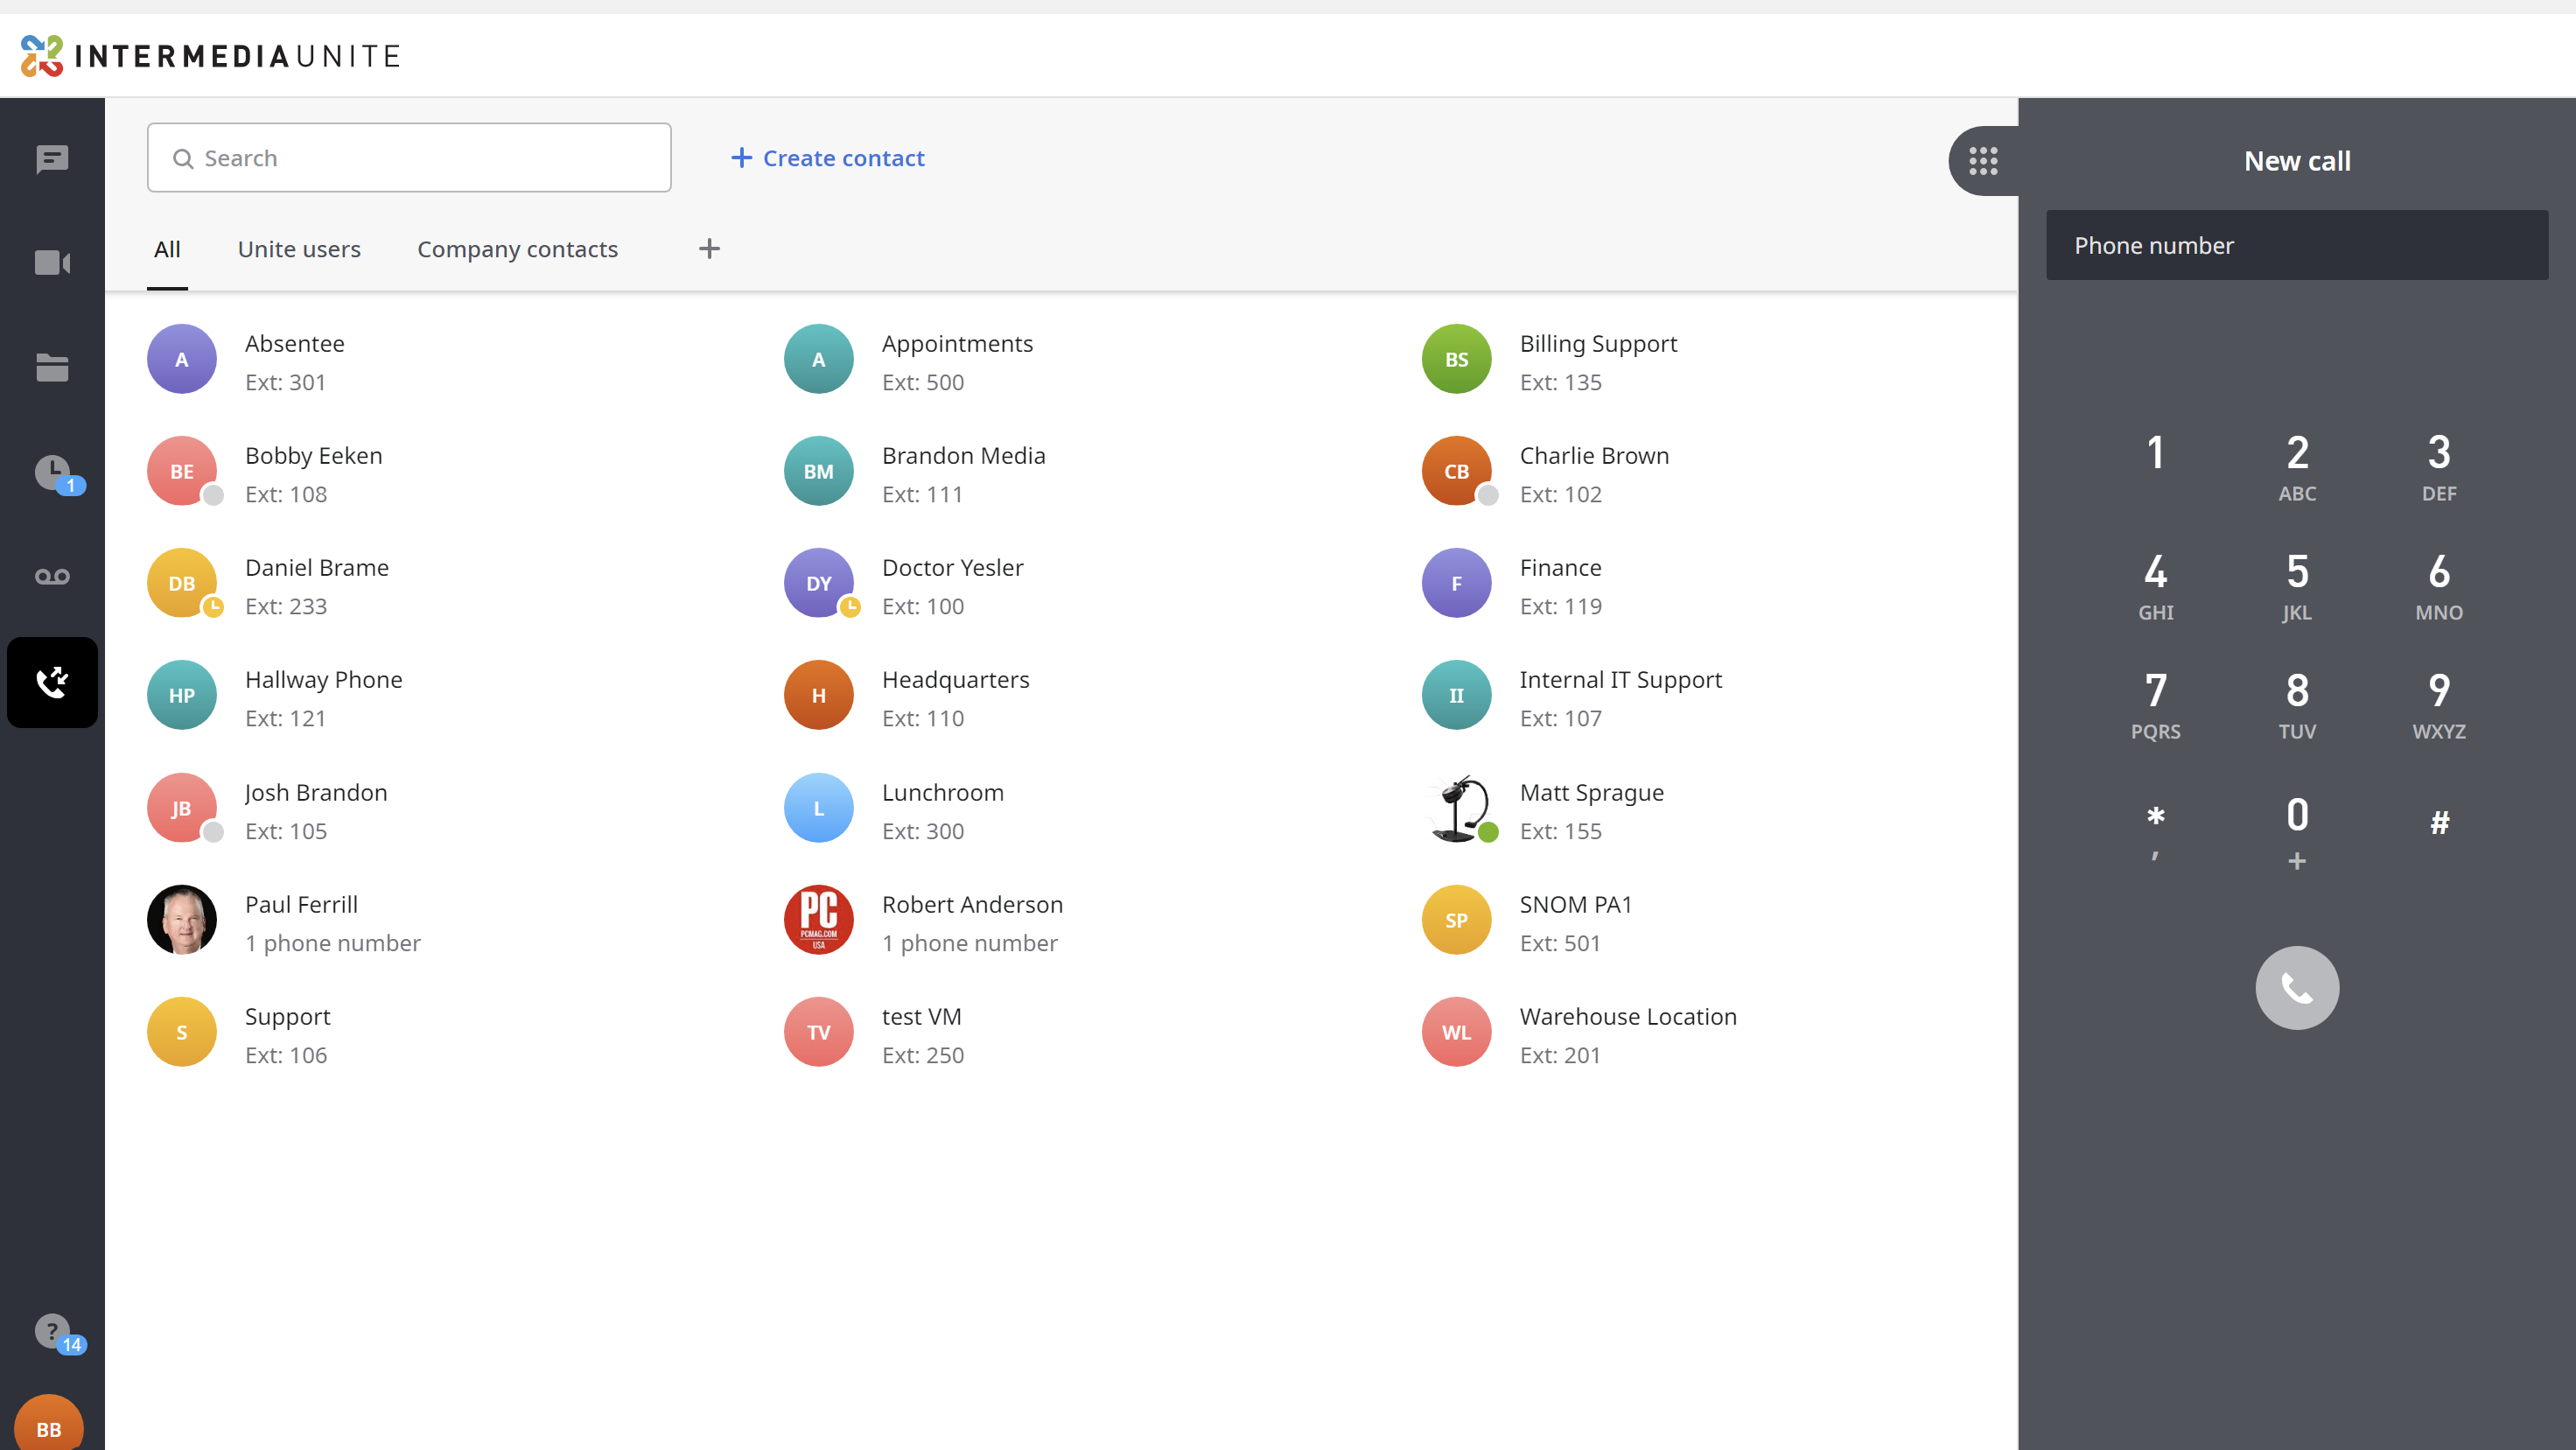Switch to the Unite users tab

point(299,249)
